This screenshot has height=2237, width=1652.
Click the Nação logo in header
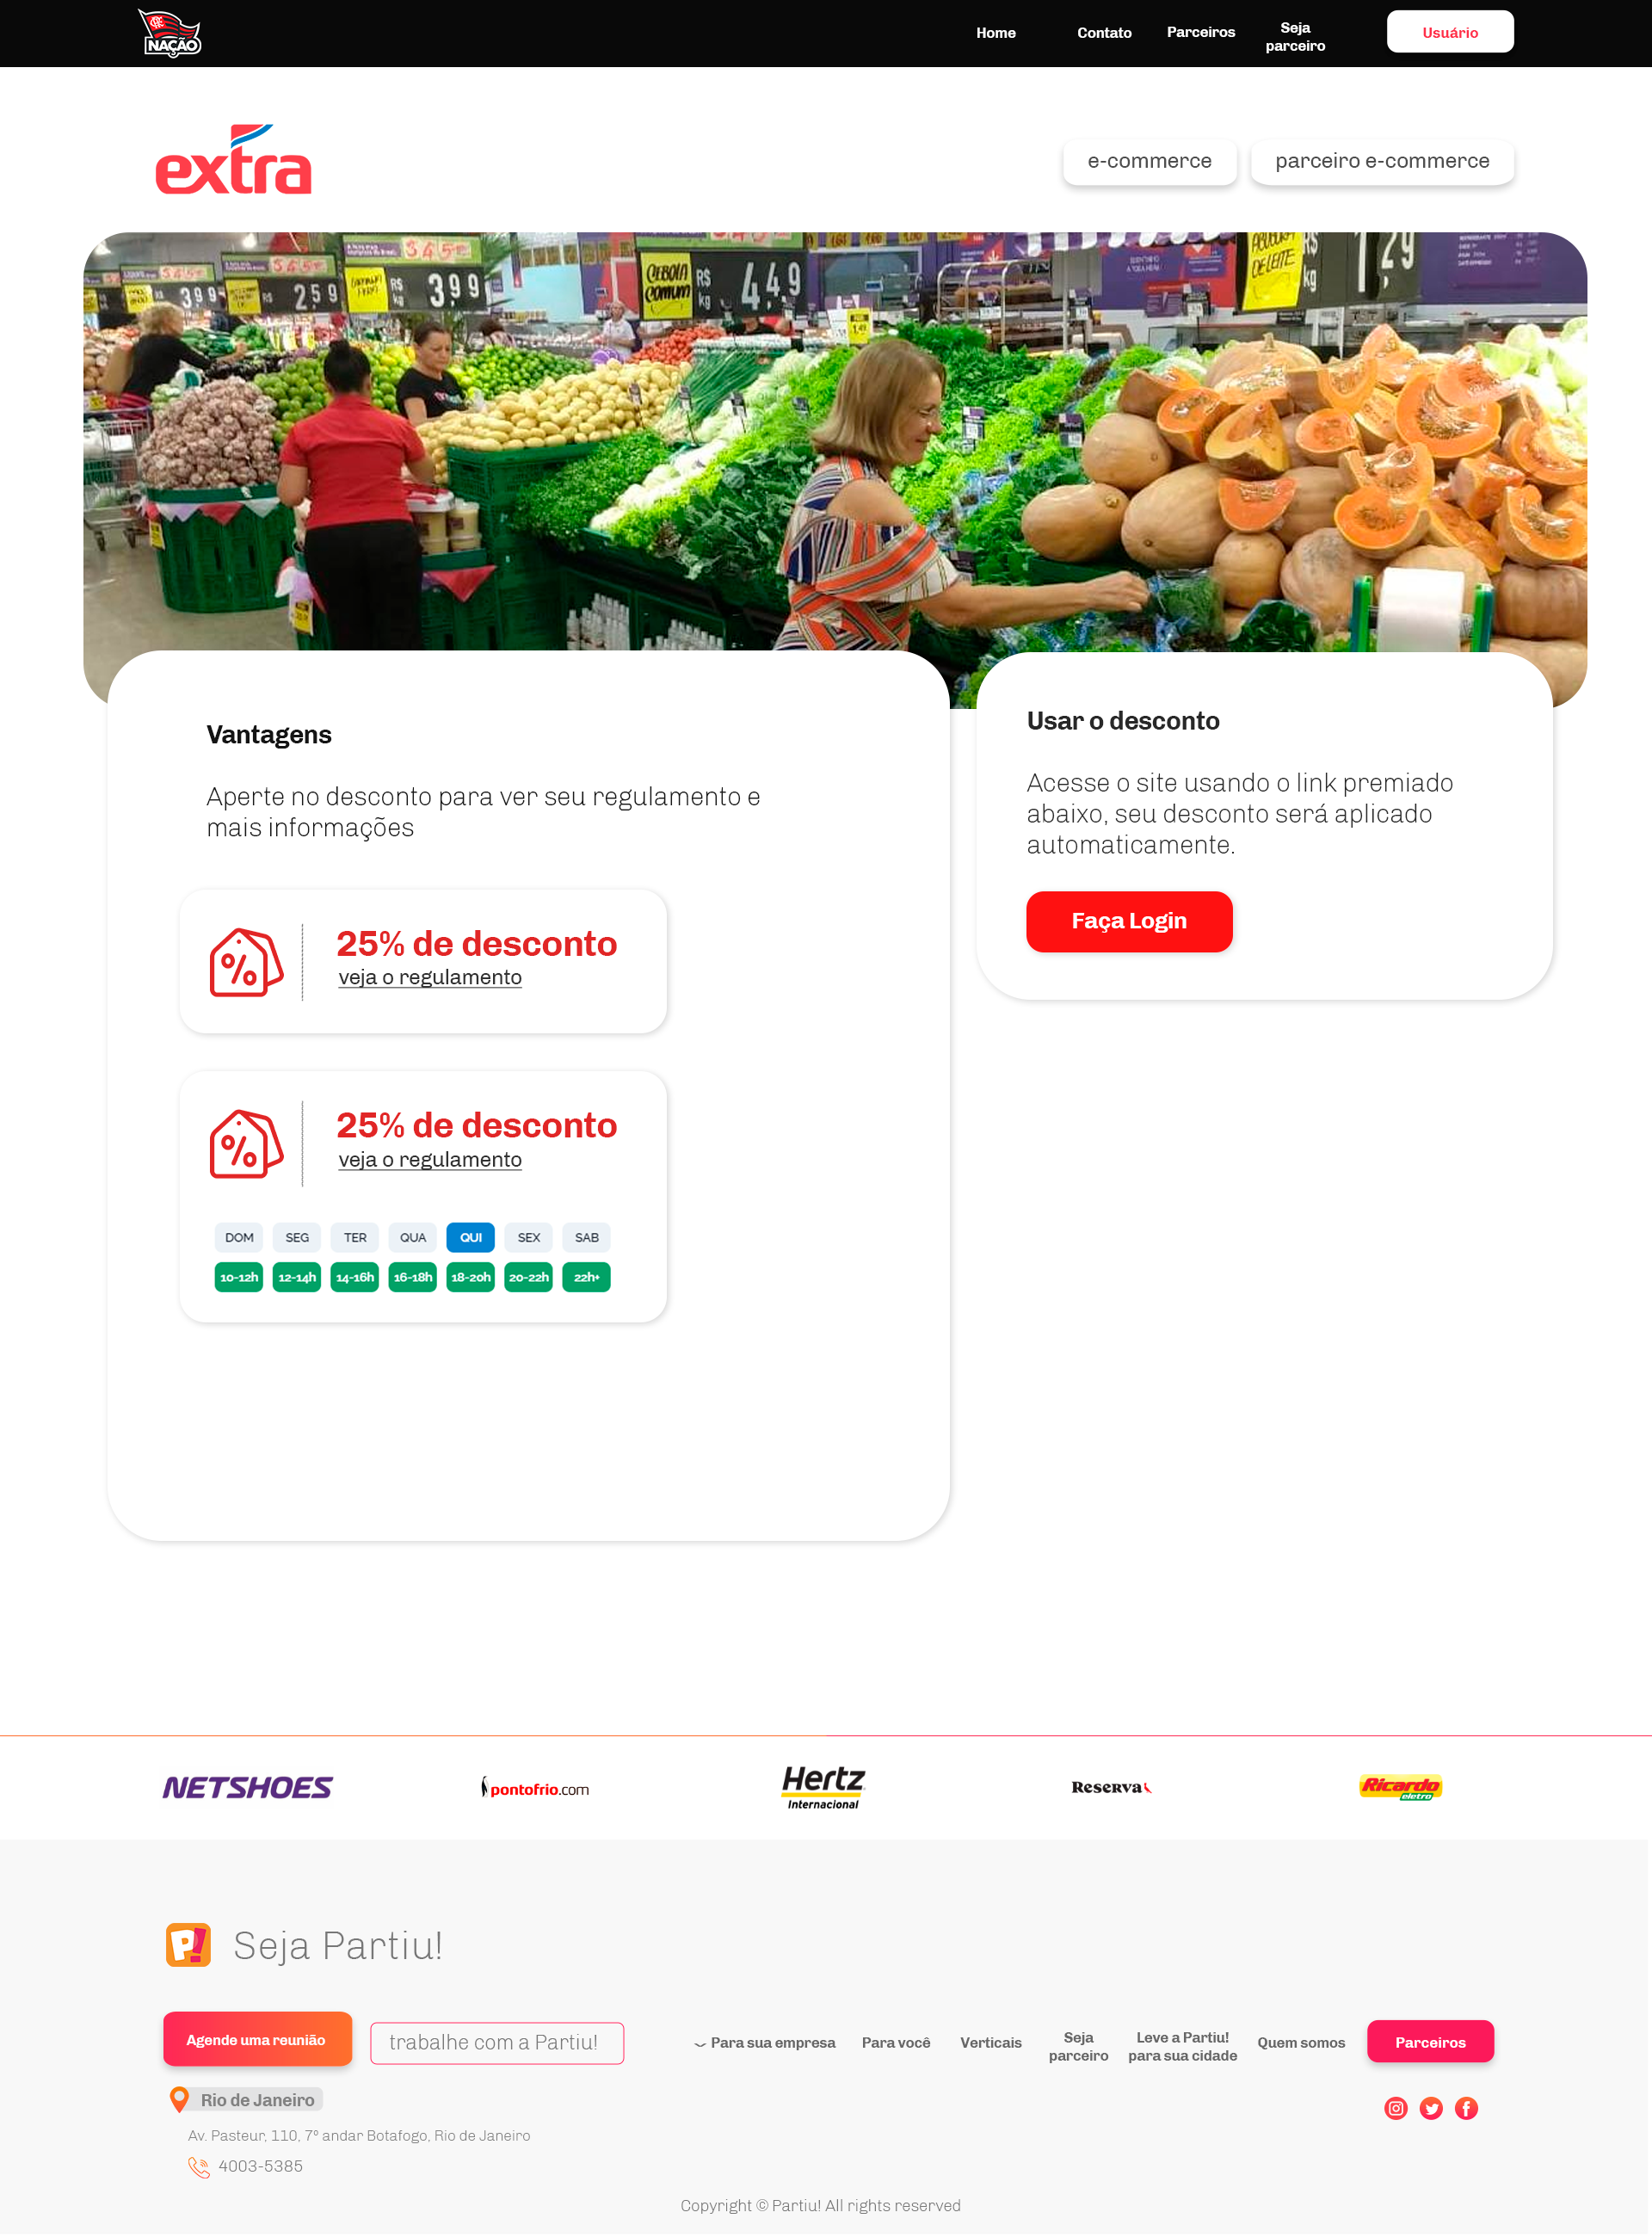[x=170, y=33]
